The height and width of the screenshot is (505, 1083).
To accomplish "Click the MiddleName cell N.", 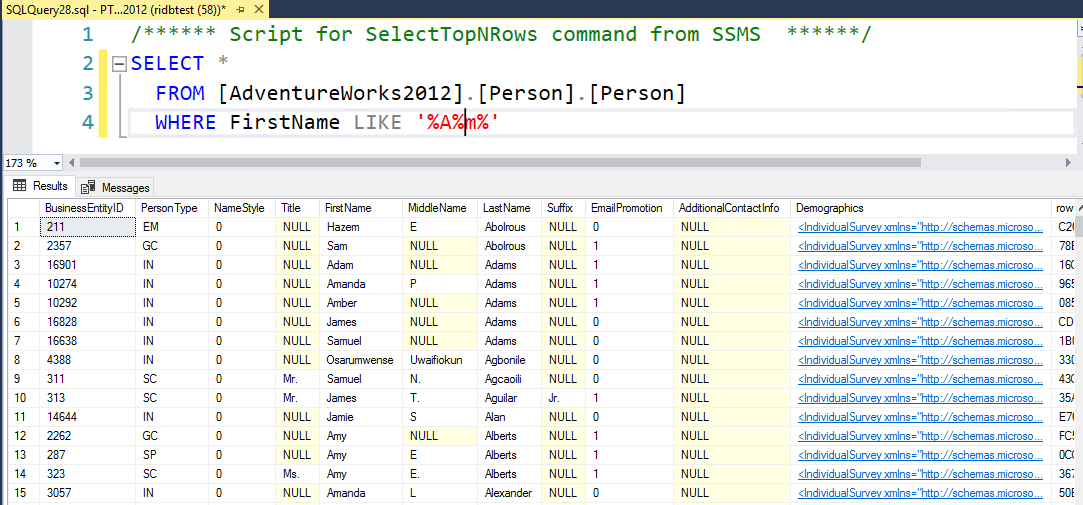I will coord(440,379).
